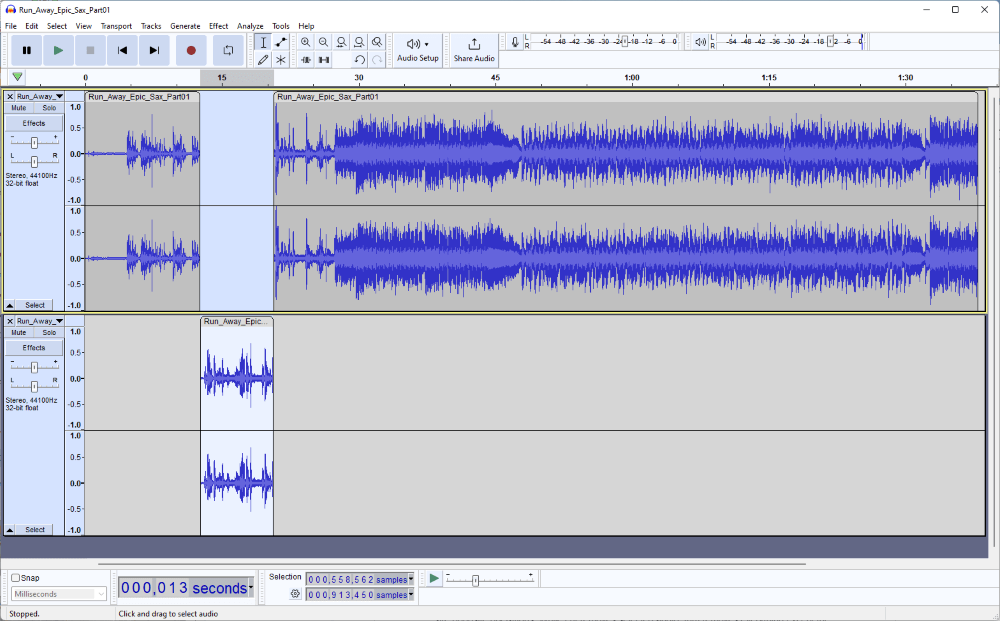Click the record meter microphone icon

click(x=515, y=42)
